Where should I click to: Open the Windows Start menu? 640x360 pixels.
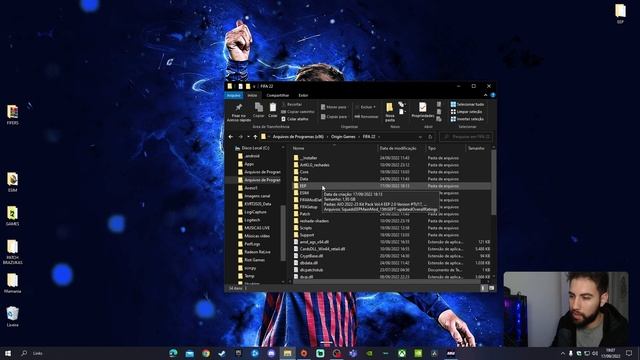8,353
